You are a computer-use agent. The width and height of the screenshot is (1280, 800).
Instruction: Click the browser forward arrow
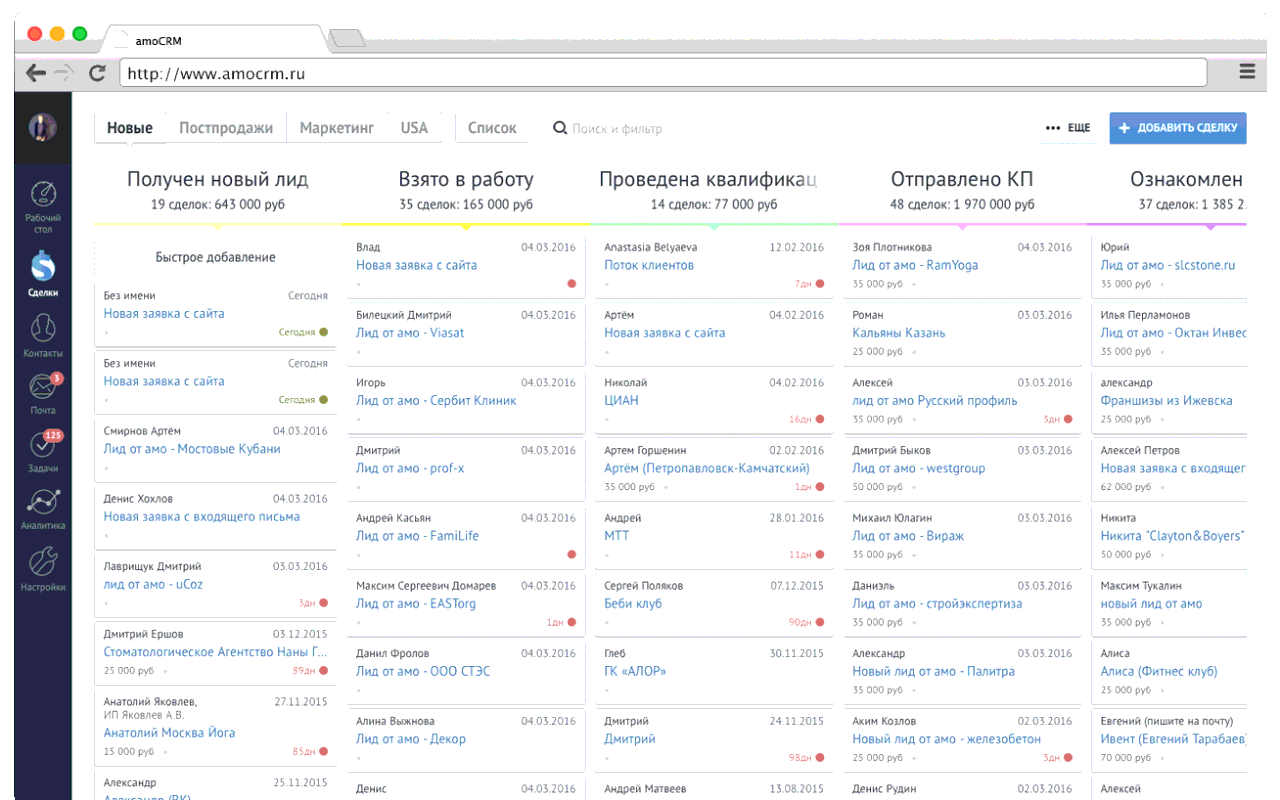tap(64, 73)
